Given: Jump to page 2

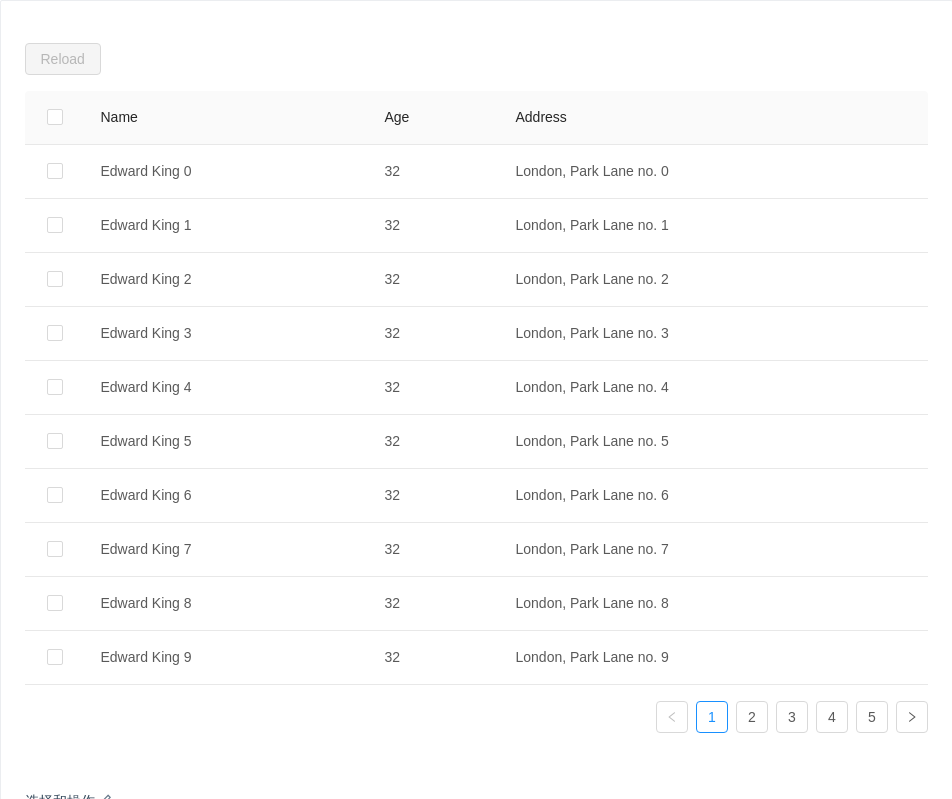Looking at the screenshot, I should [752, 717].
